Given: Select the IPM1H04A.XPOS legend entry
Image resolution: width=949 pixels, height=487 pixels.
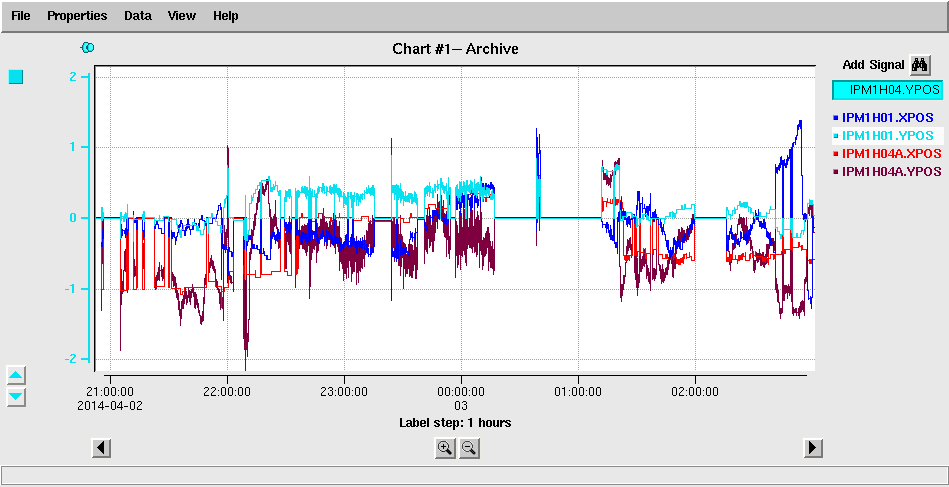Looking at the screenshot, I should (892, 152).
